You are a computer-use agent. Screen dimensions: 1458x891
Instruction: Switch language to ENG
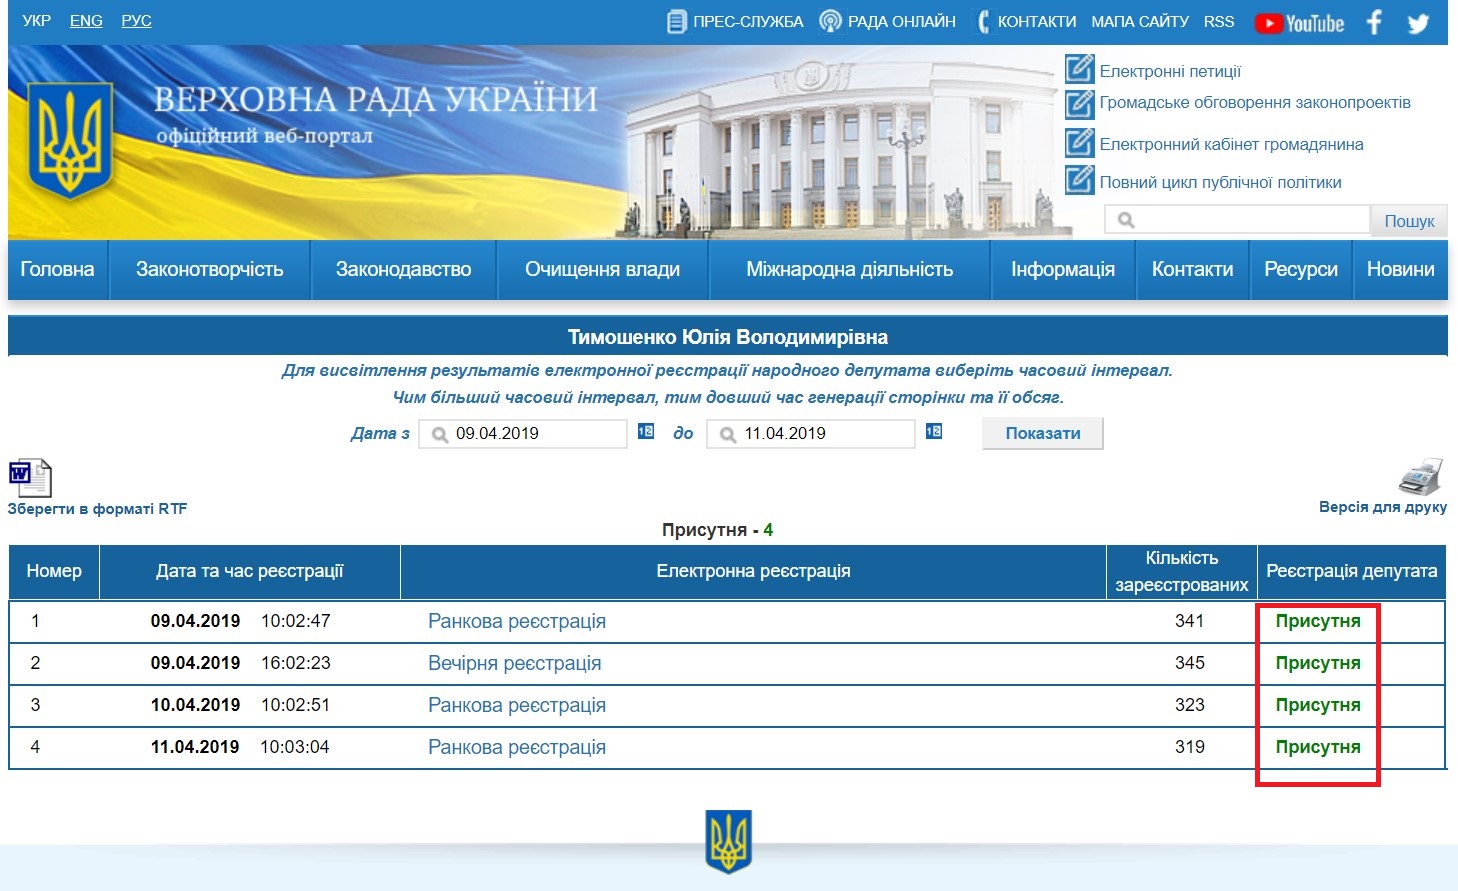coord(86,21)
